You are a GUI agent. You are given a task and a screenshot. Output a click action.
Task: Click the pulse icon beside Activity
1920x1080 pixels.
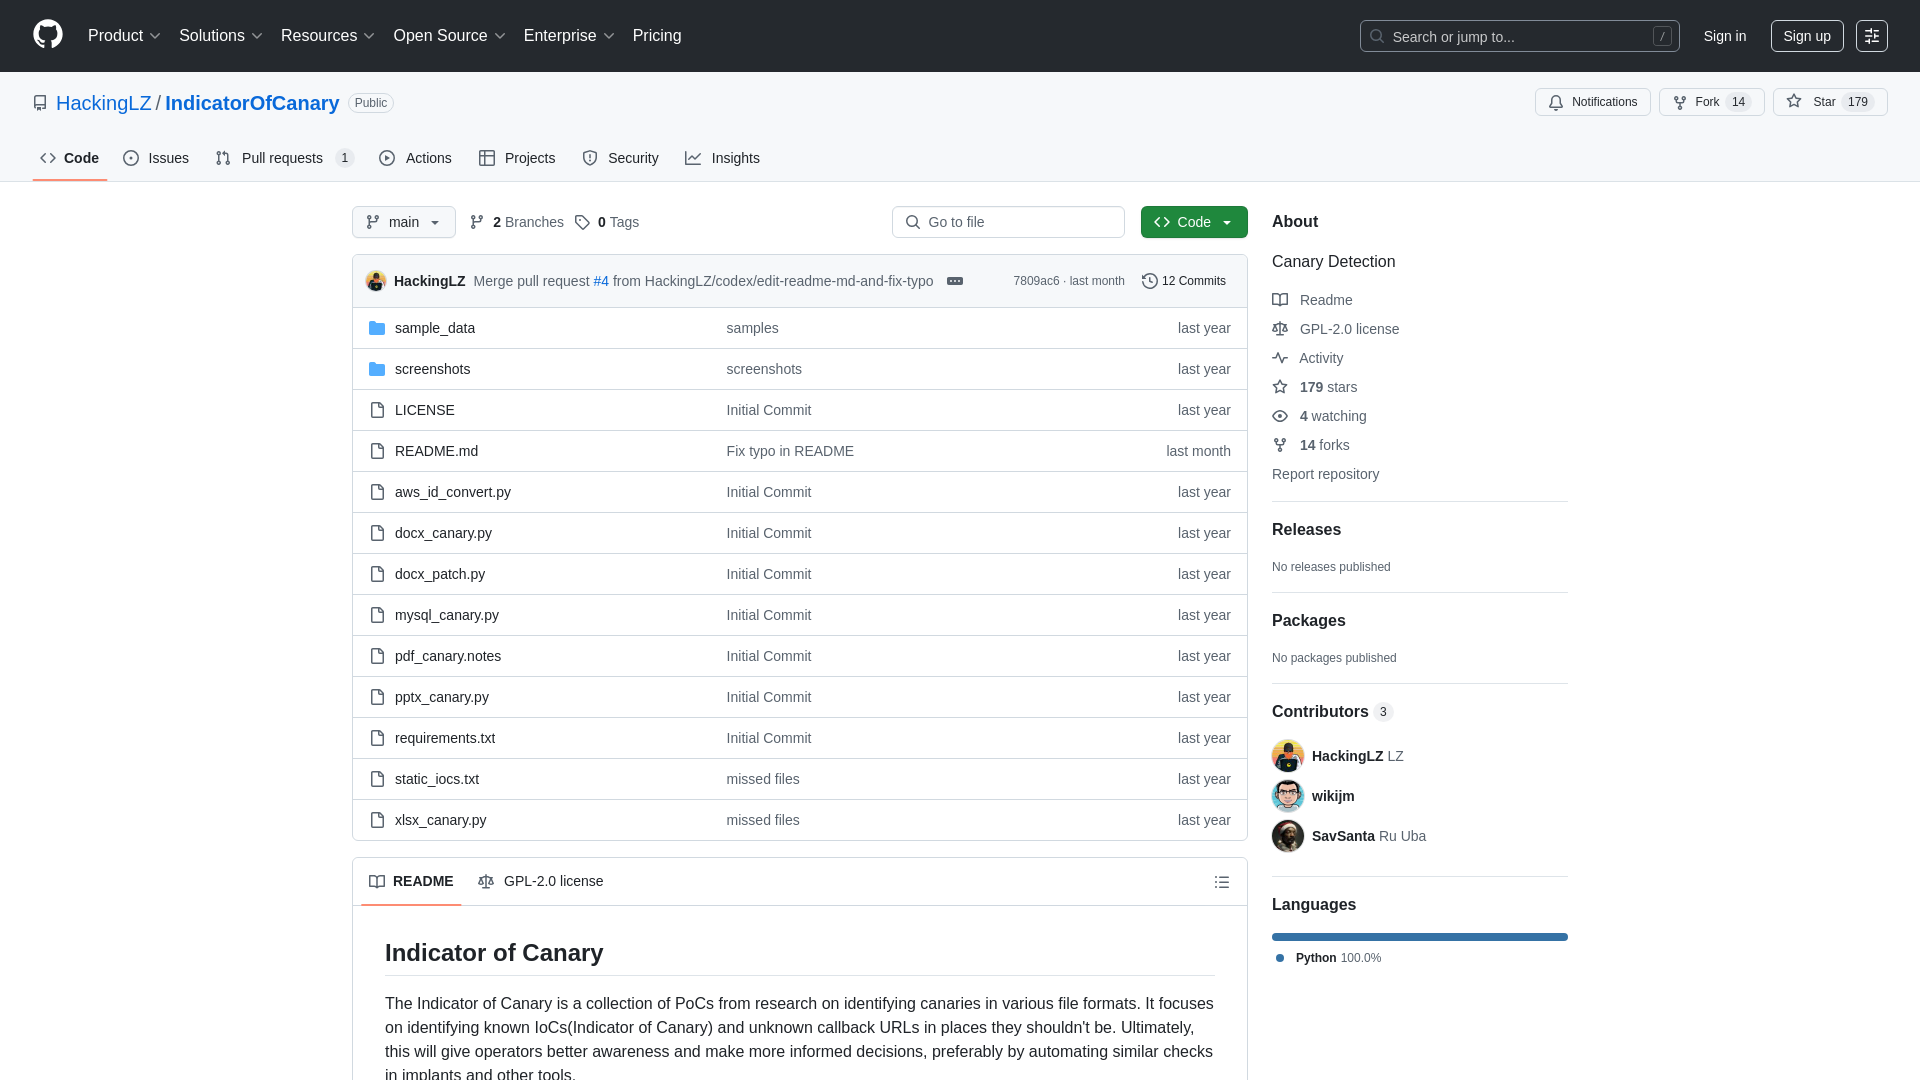(x=1280, y=358)
